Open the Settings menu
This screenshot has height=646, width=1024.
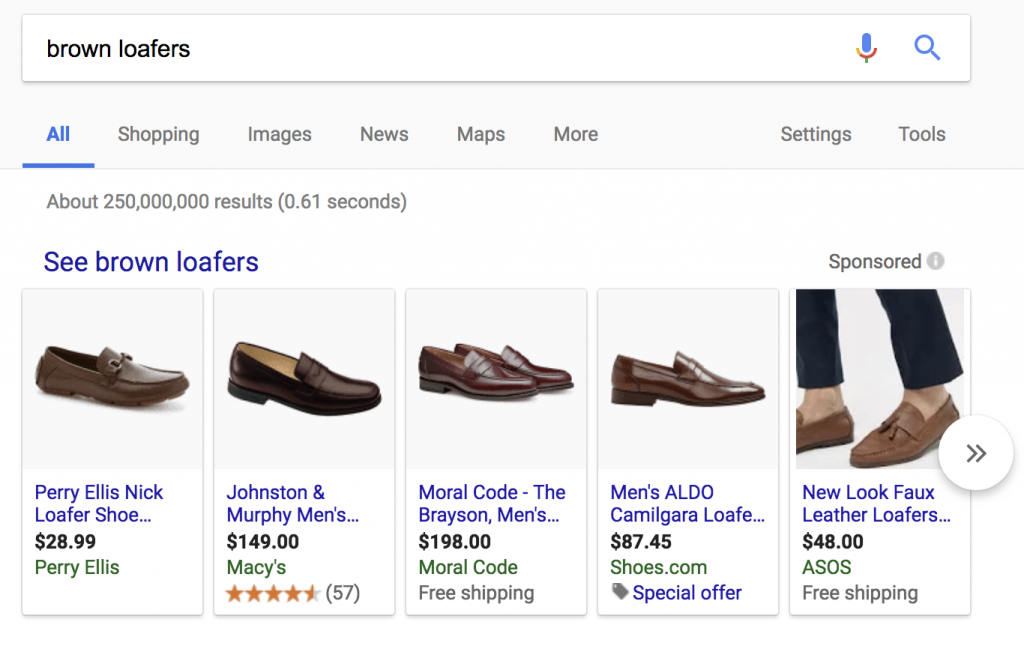815,134
